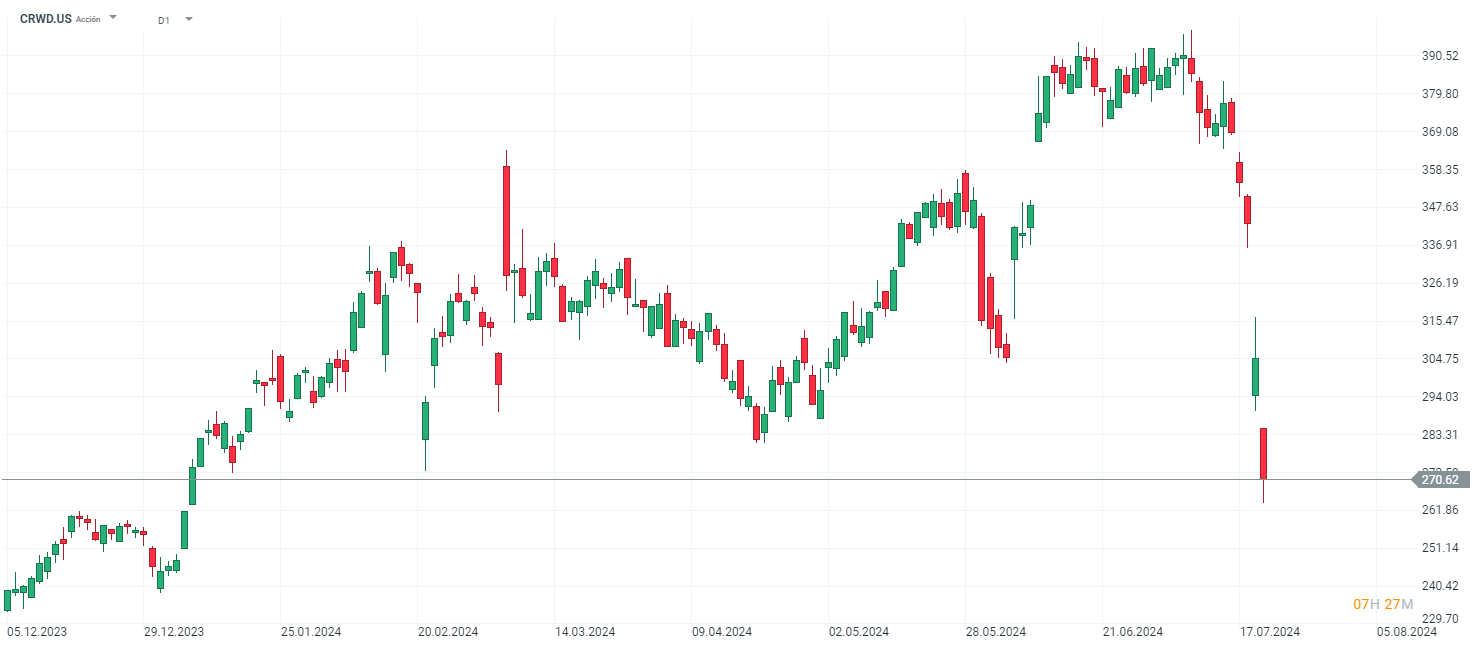Click the D1 interval label
Image resolution: width=1482 pixels, height=649 pixels.
(x=164, y=19)
